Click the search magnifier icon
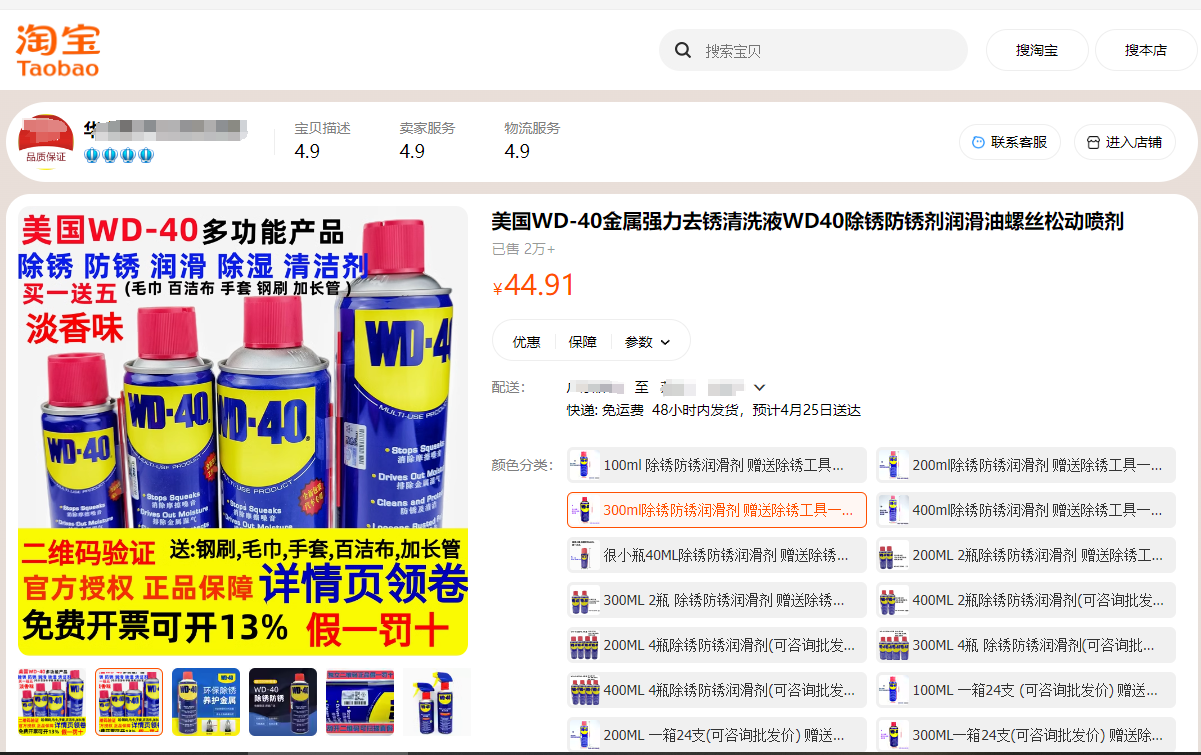The image size is (1201, 755). [683, 50]
